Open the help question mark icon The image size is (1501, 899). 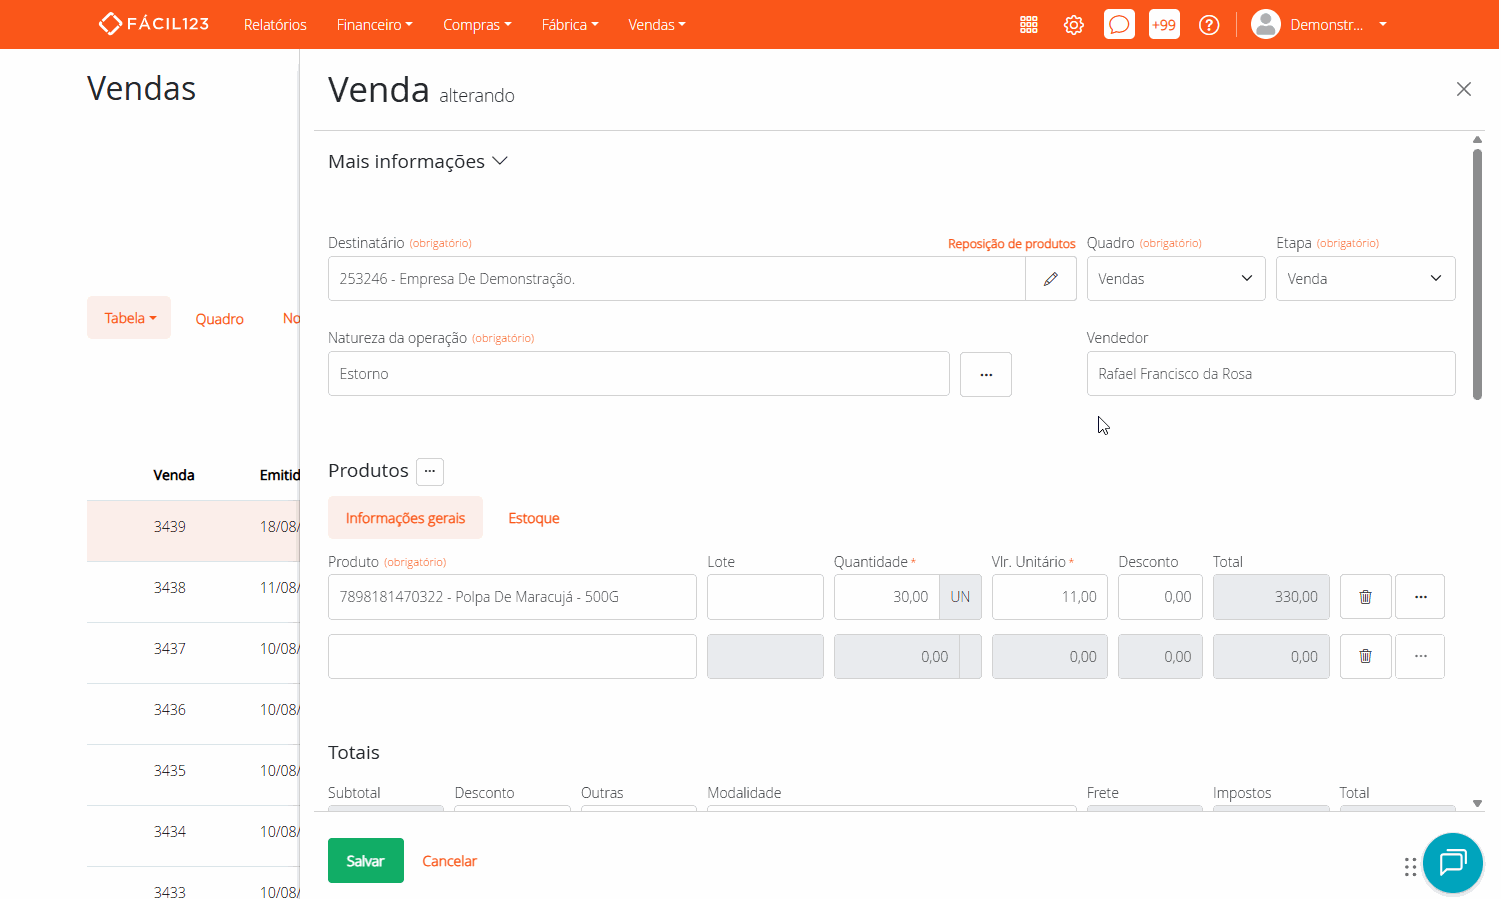pos(1209,25)
